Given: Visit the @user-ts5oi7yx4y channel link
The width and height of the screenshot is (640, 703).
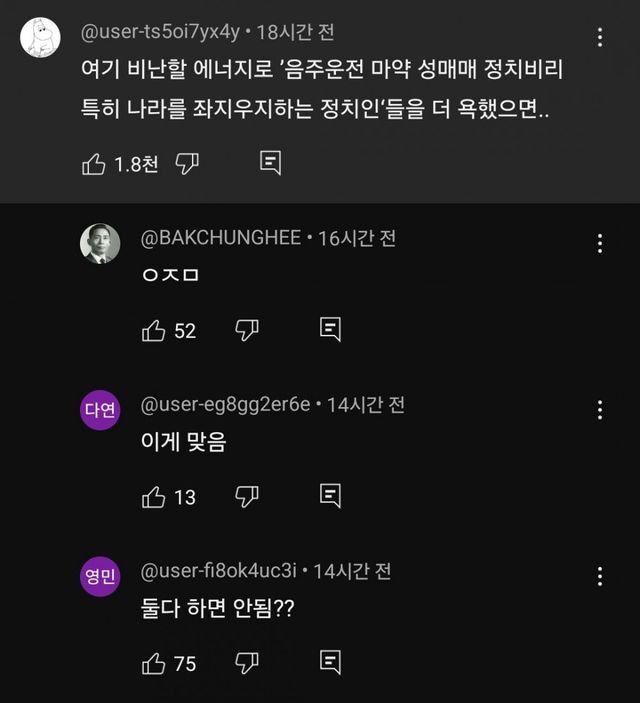Looking at the screenshot, I should coord(160,32).
